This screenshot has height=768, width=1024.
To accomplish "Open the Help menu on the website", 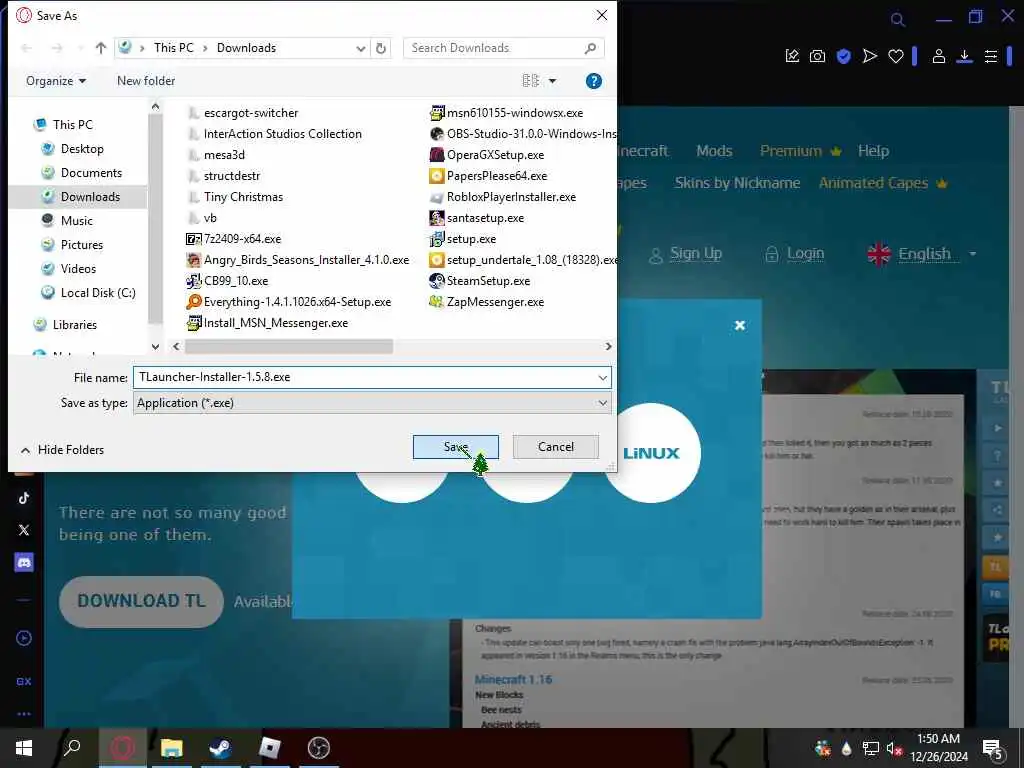I will click(x=873, y=151).
